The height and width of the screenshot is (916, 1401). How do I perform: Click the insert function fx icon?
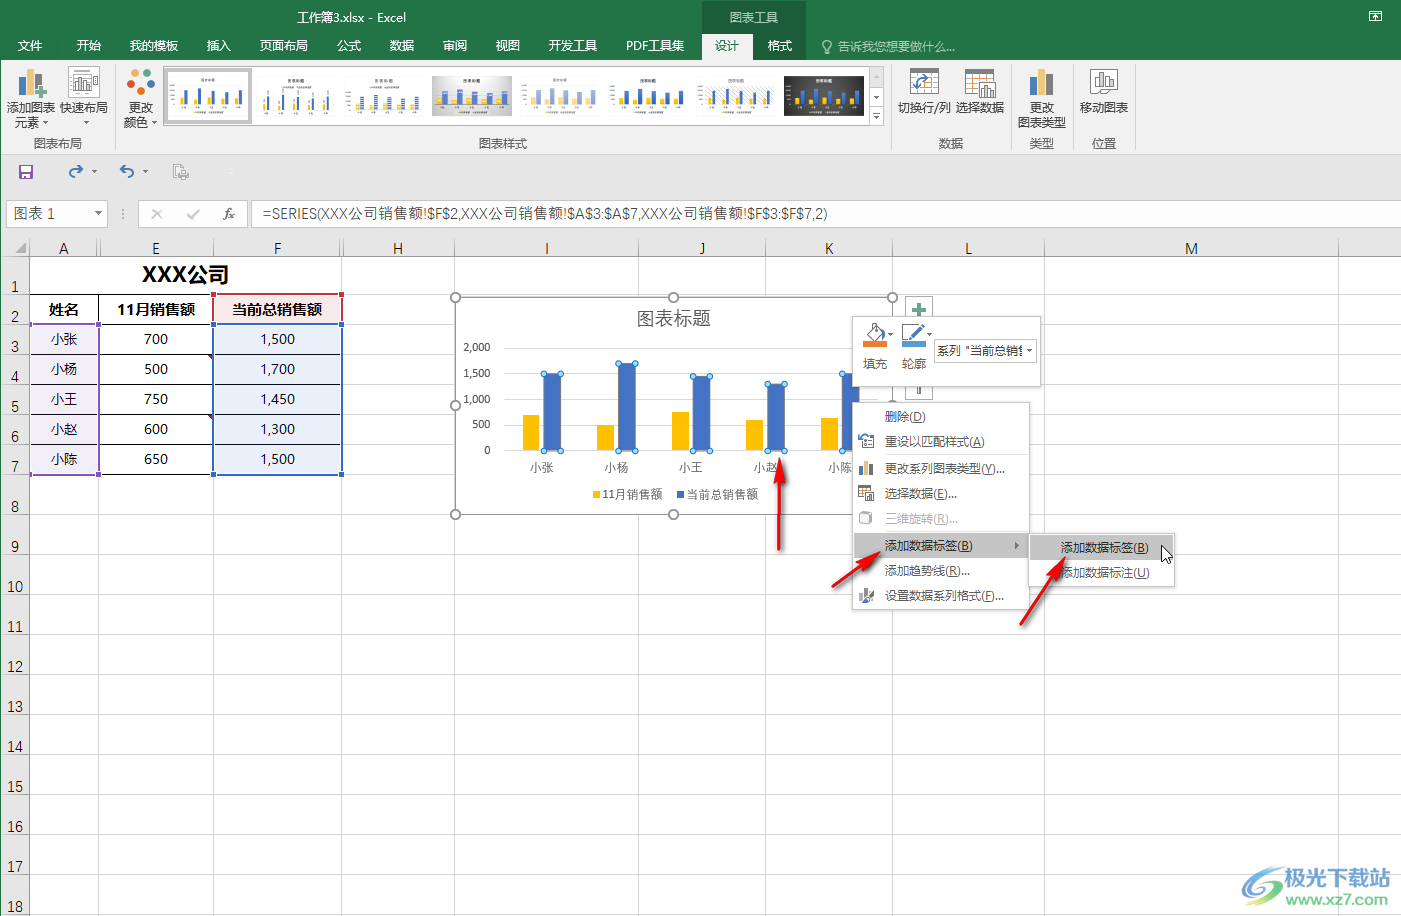[x=228, y=213]
